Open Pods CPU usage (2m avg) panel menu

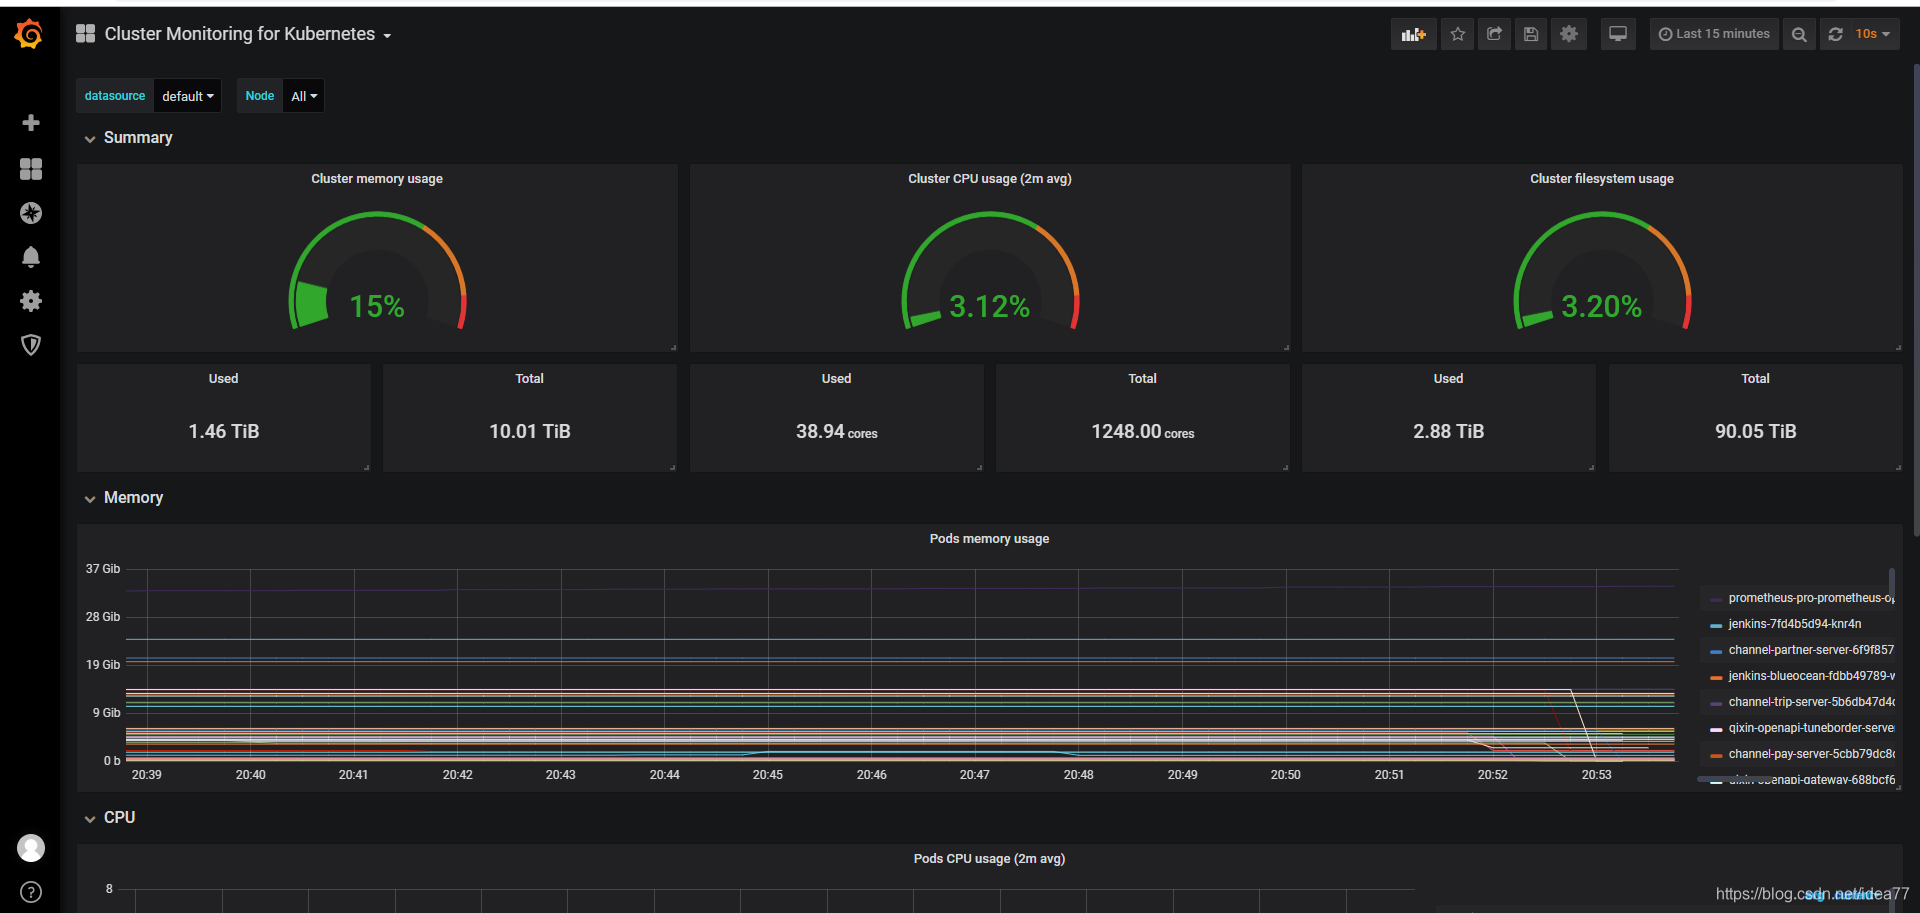[990, 859]
